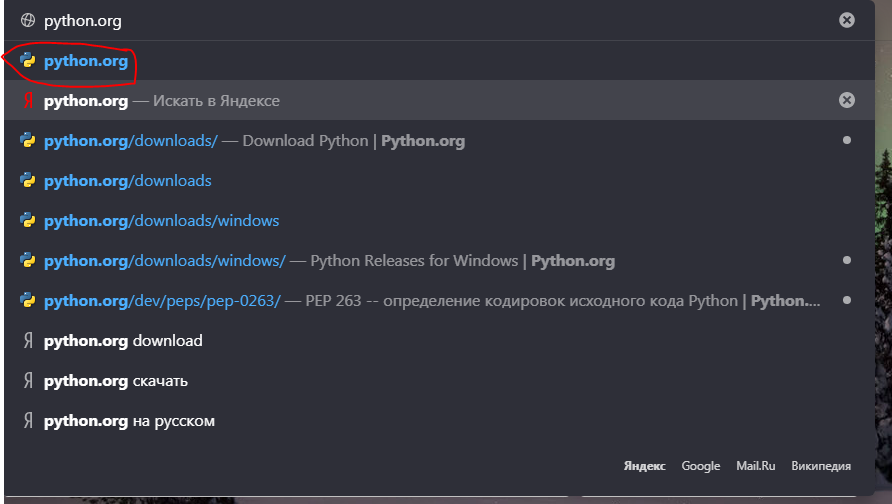The width and height of the screenshot is (892, 504).
Task: Select 'python.org на русском' suggestion
Action: tap(439, 420)
